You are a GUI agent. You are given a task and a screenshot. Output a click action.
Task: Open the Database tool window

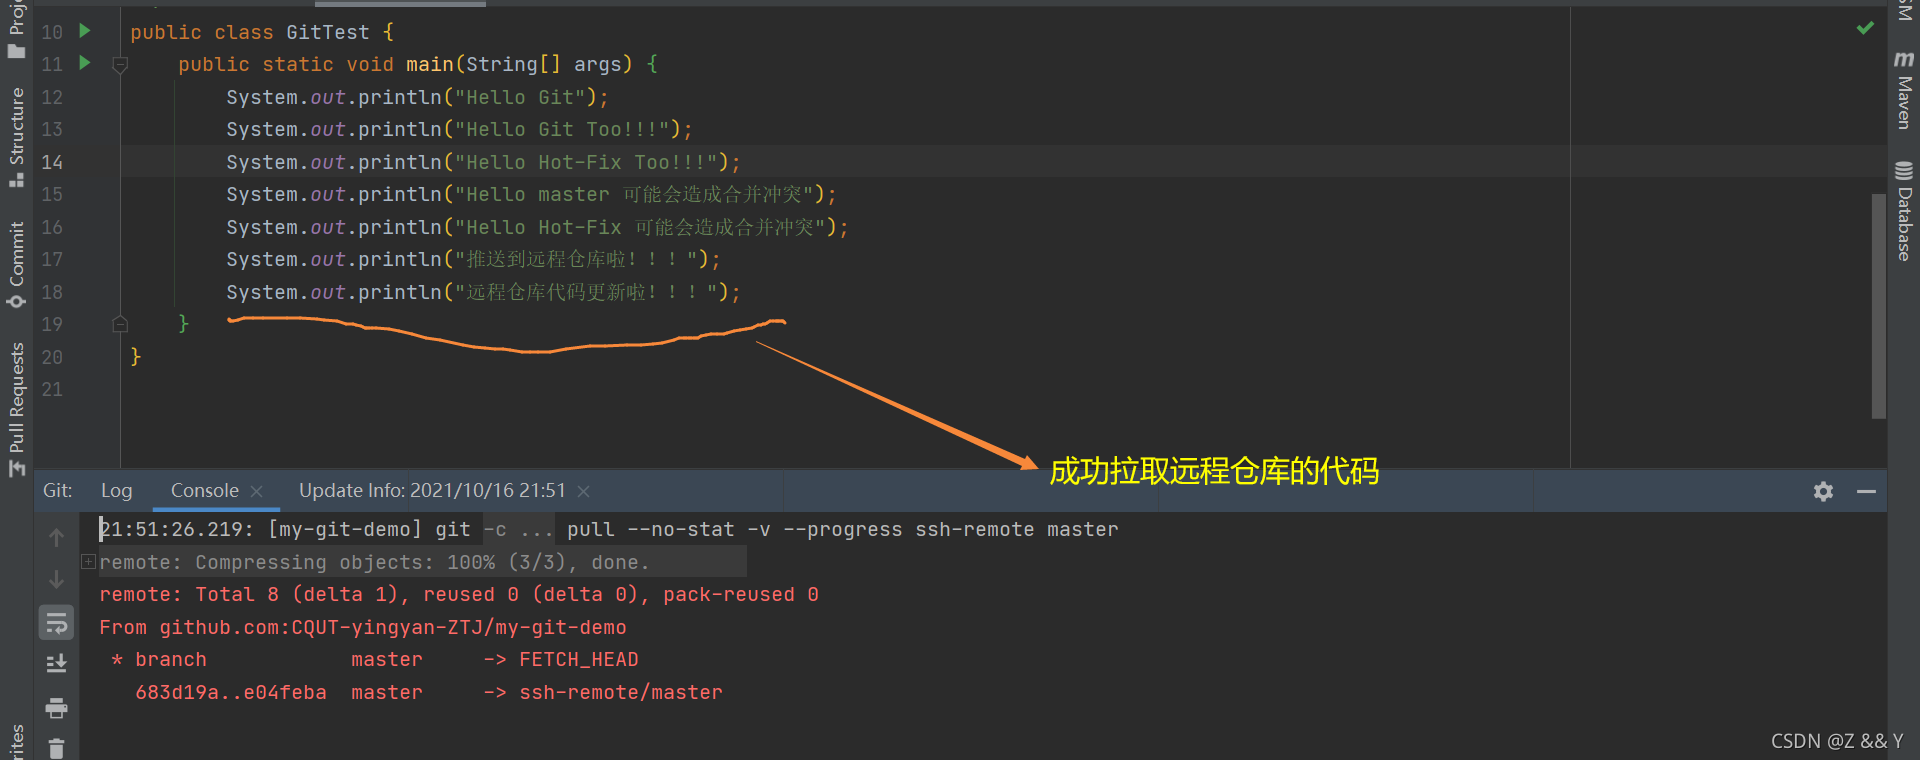point(1904,211)
